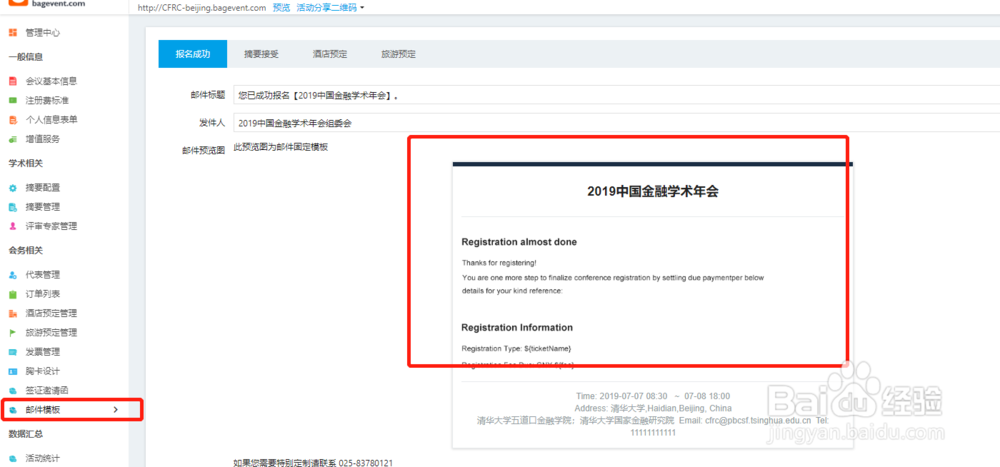The height and width of the screenshot is (467, 1000).
Task: Open 旅游预定管理 menu item
Action: (x=51, y=332)
